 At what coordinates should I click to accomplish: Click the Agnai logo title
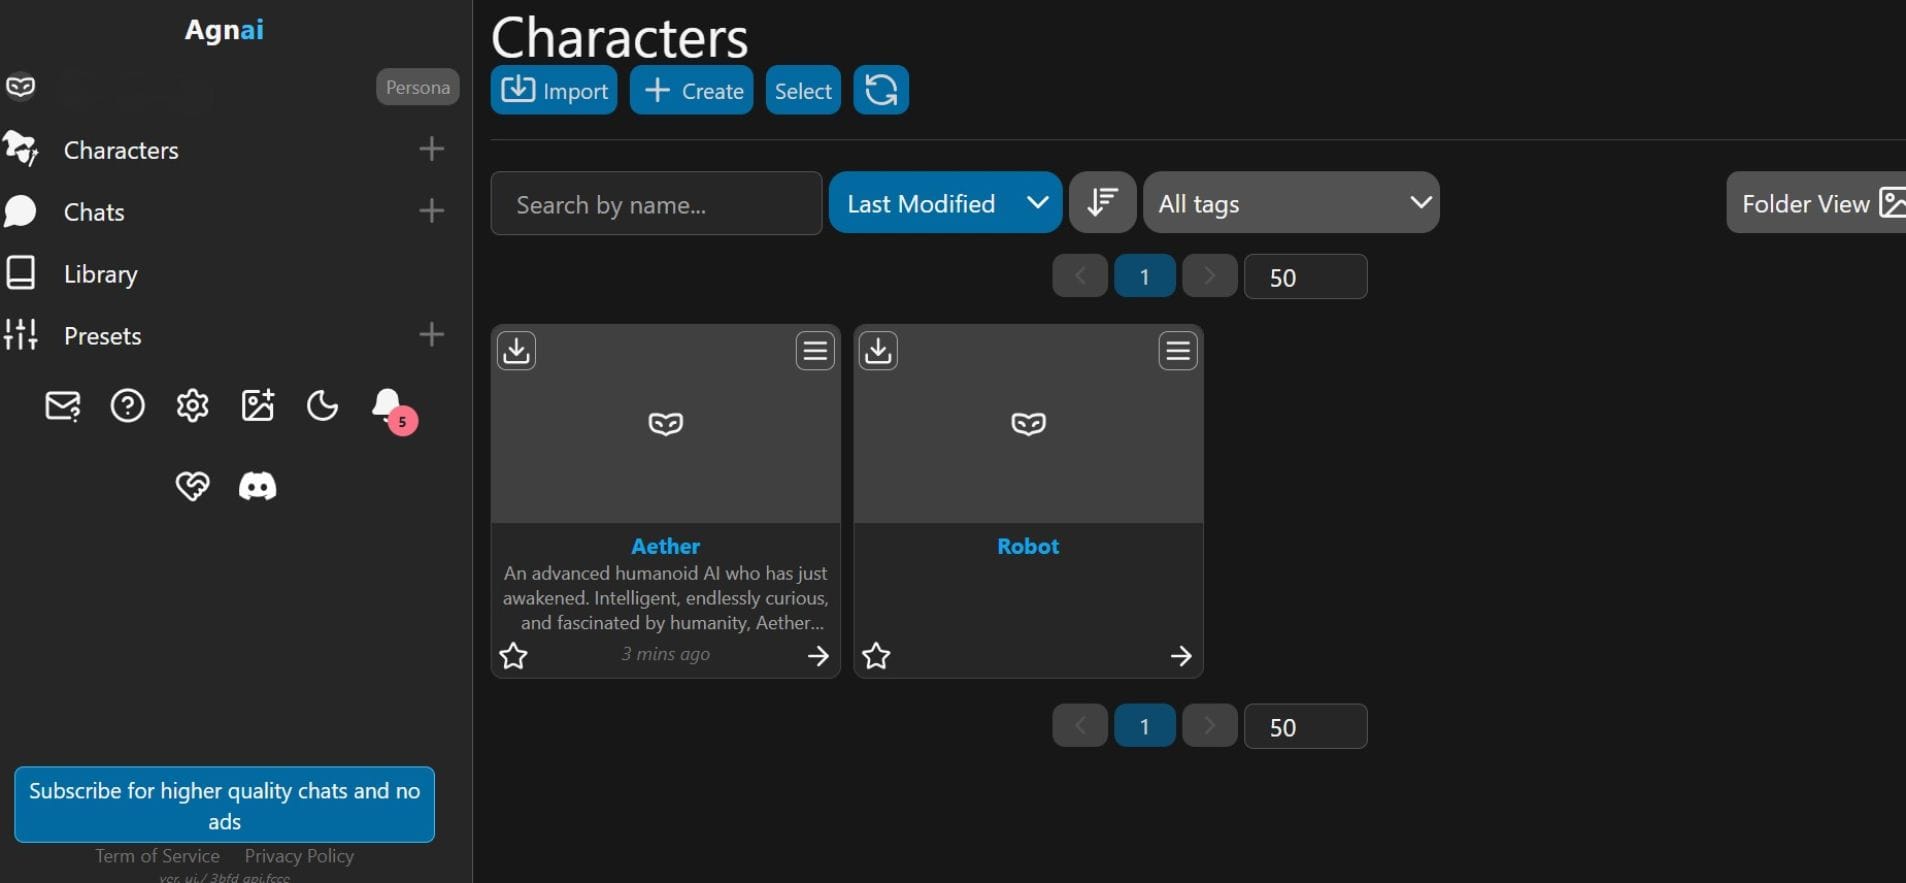coord(224,30)
